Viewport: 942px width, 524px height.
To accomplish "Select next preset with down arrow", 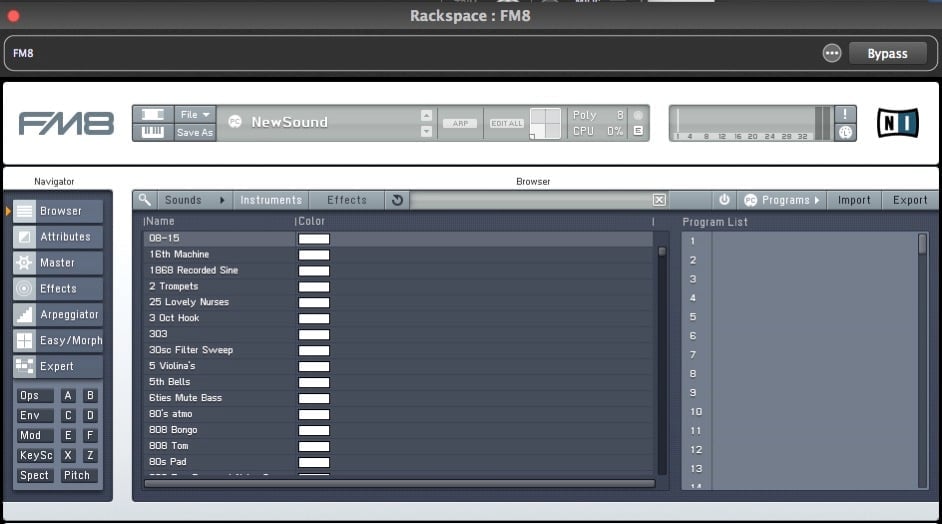I will (x=427, y=131).
